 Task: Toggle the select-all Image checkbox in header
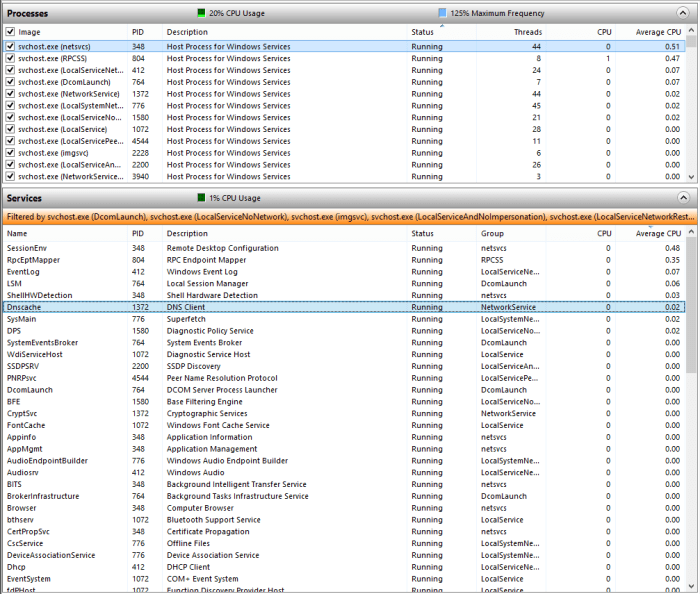(x=10, y=32)
